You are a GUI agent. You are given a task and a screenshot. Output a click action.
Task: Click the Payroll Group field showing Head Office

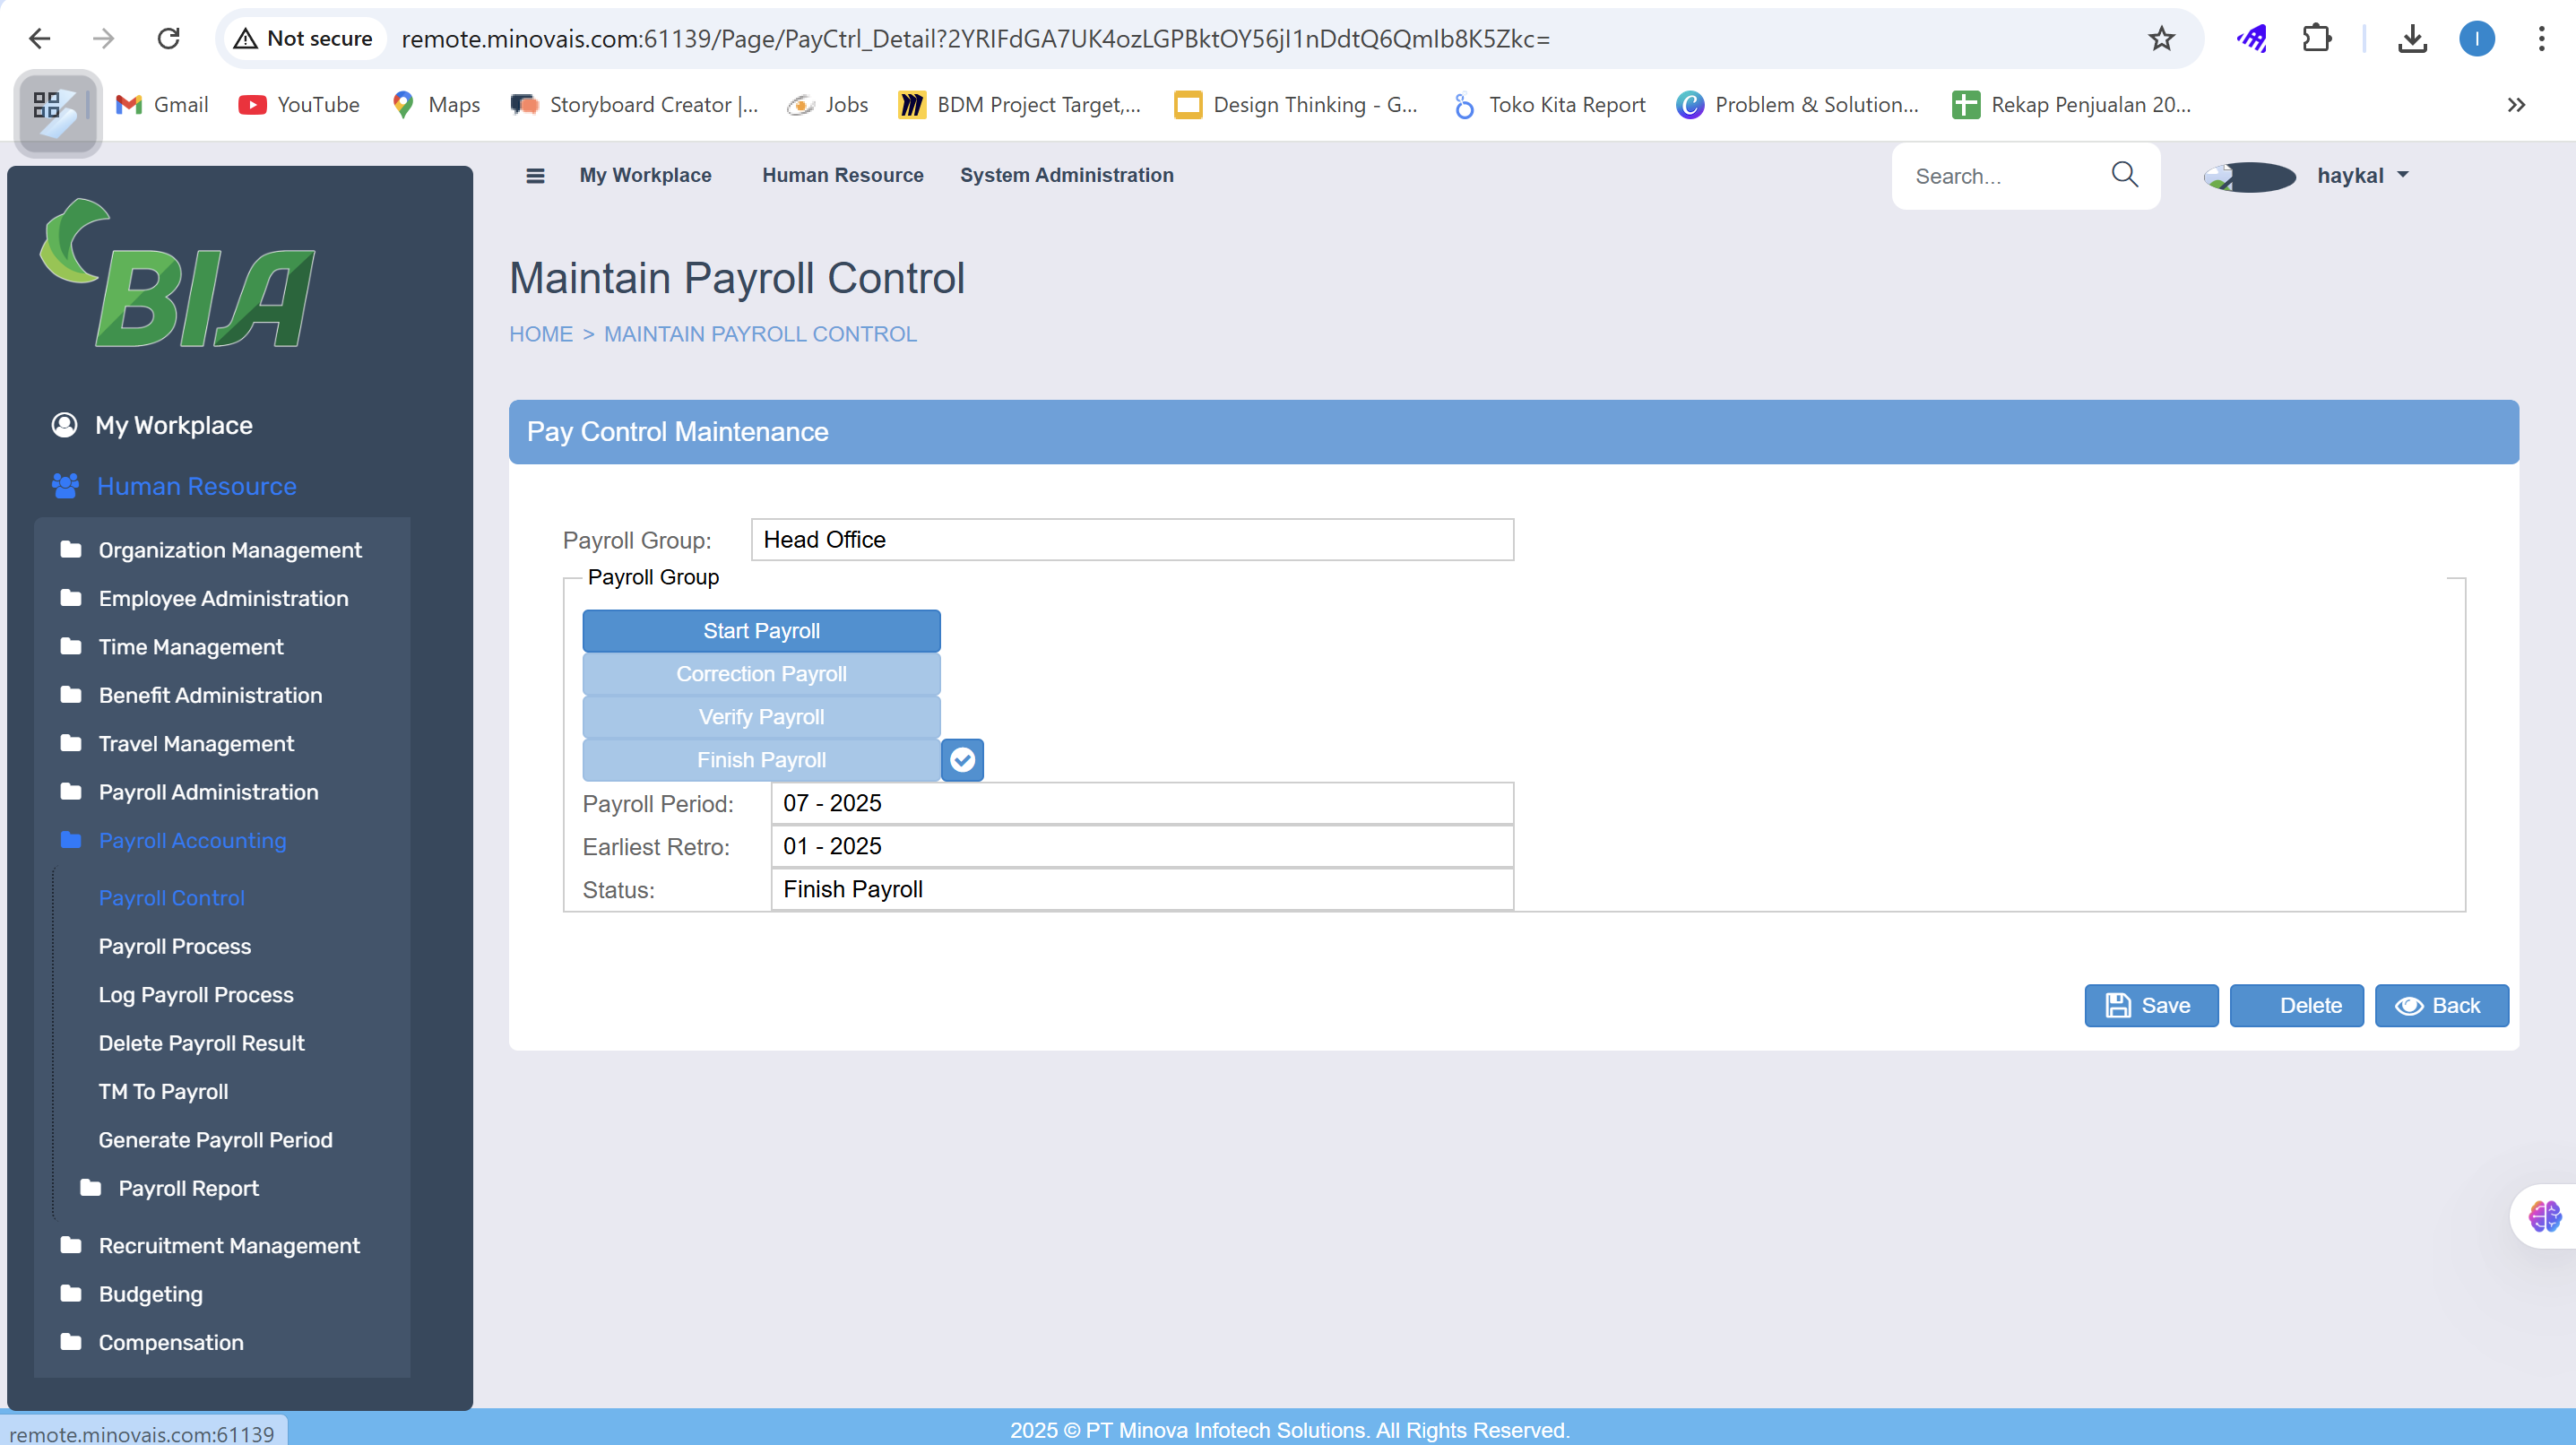click(x=1132, y=540)
